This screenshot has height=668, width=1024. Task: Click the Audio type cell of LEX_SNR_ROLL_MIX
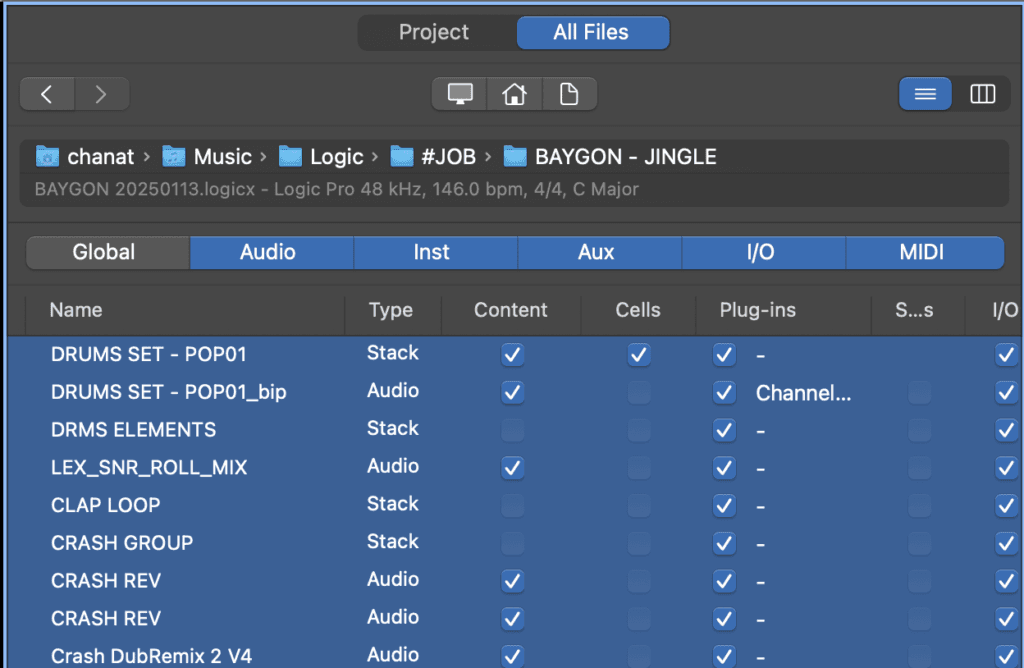392,466
